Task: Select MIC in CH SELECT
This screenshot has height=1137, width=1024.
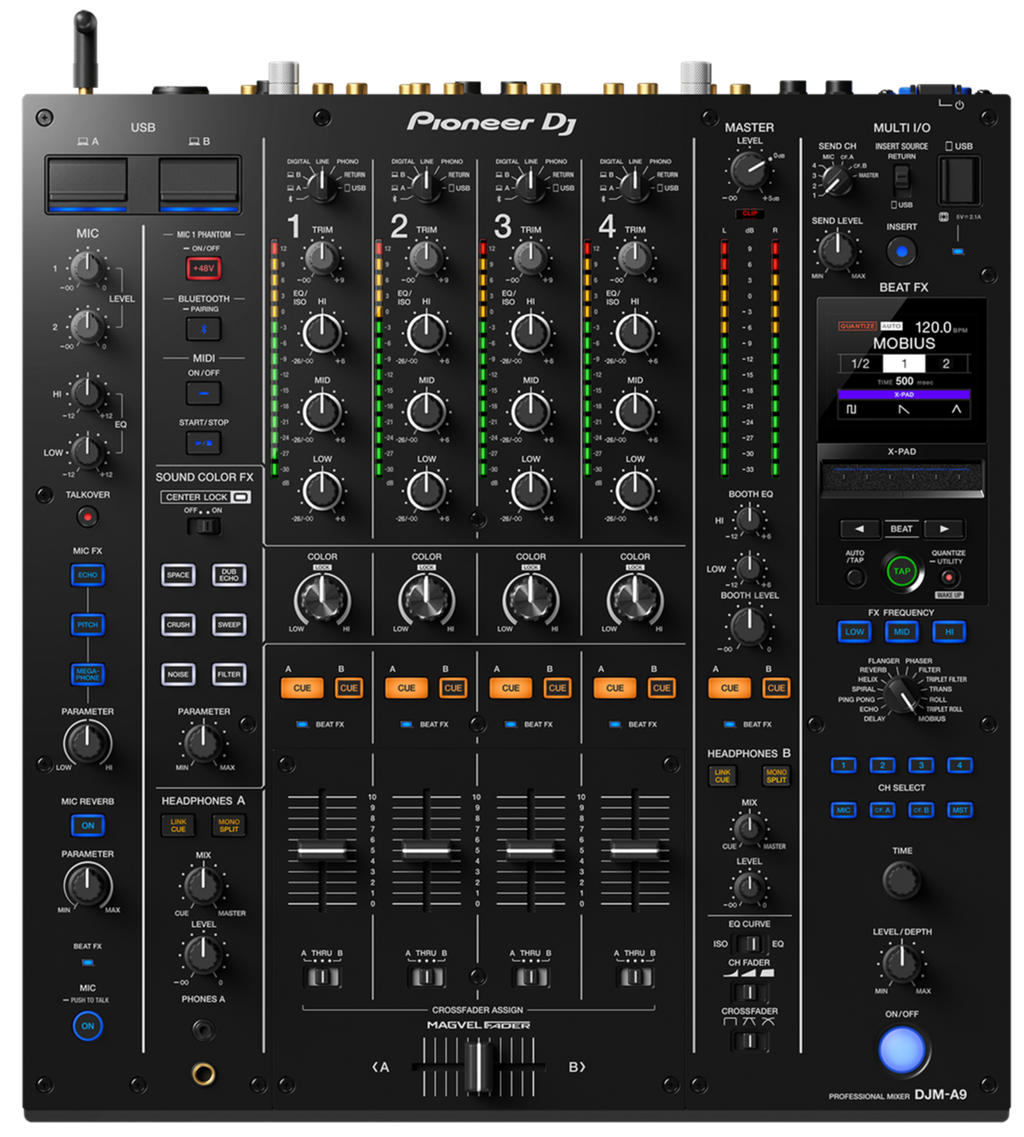Action: tap(843, 810)
